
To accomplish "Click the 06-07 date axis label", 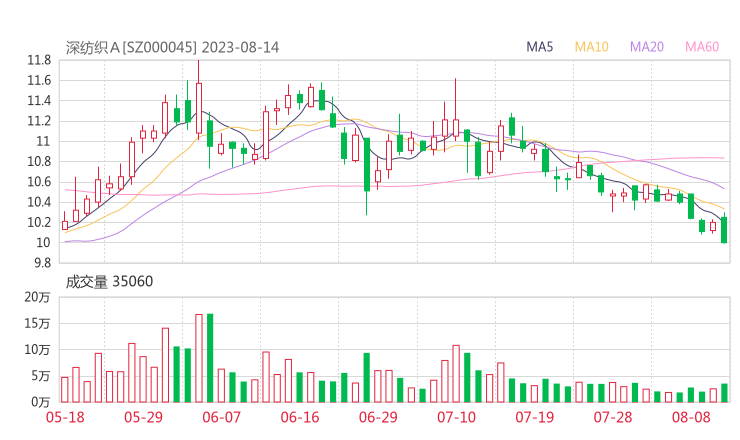I will click(221, 417).
